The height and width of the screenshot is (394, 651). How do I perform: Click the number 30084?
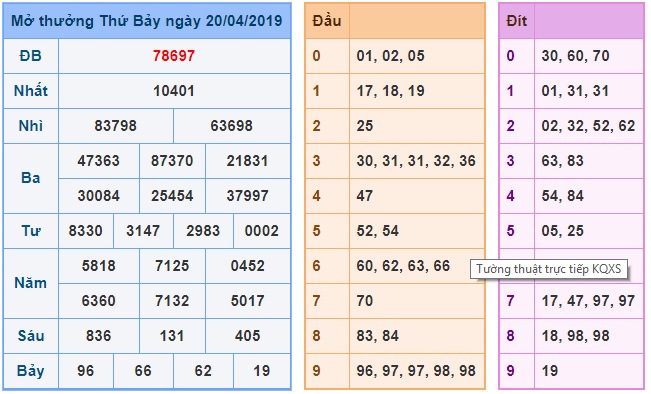pyautogui.click(x=99, y=196)
